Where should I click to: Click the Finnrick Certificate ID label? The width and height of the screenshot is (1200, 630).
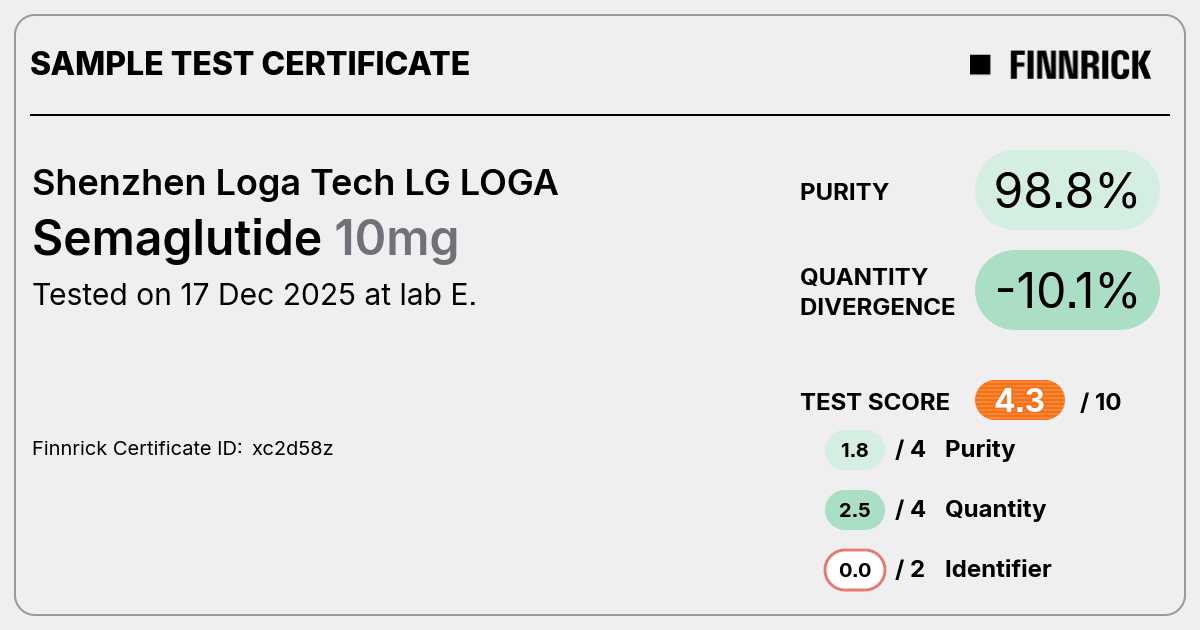coord(138,448)
